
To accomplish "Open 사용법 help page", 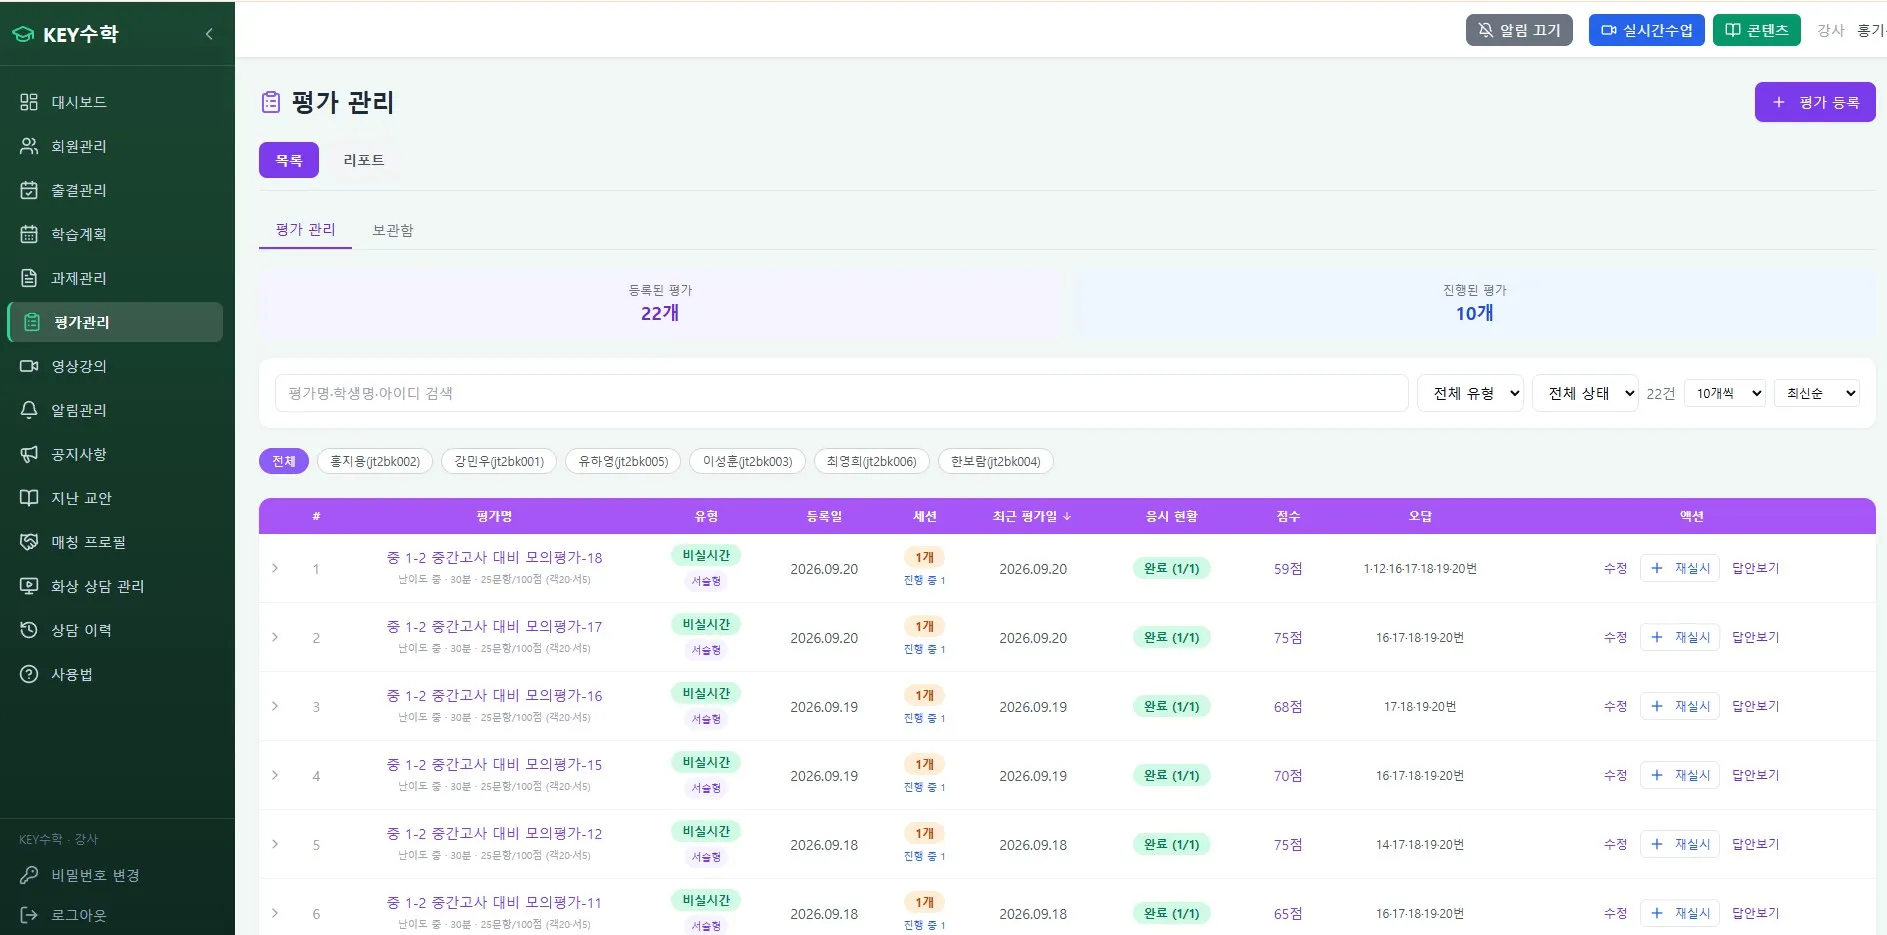I will [x=115, y=674].
